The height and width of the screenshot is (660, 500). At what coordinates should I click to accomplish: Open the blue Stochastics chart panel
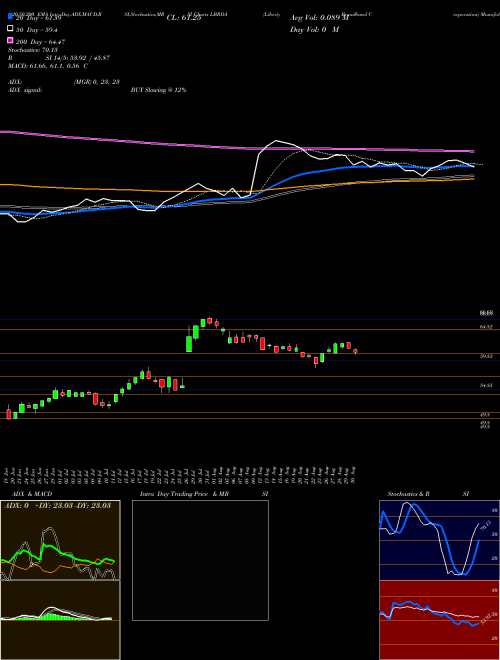point(439,540)
